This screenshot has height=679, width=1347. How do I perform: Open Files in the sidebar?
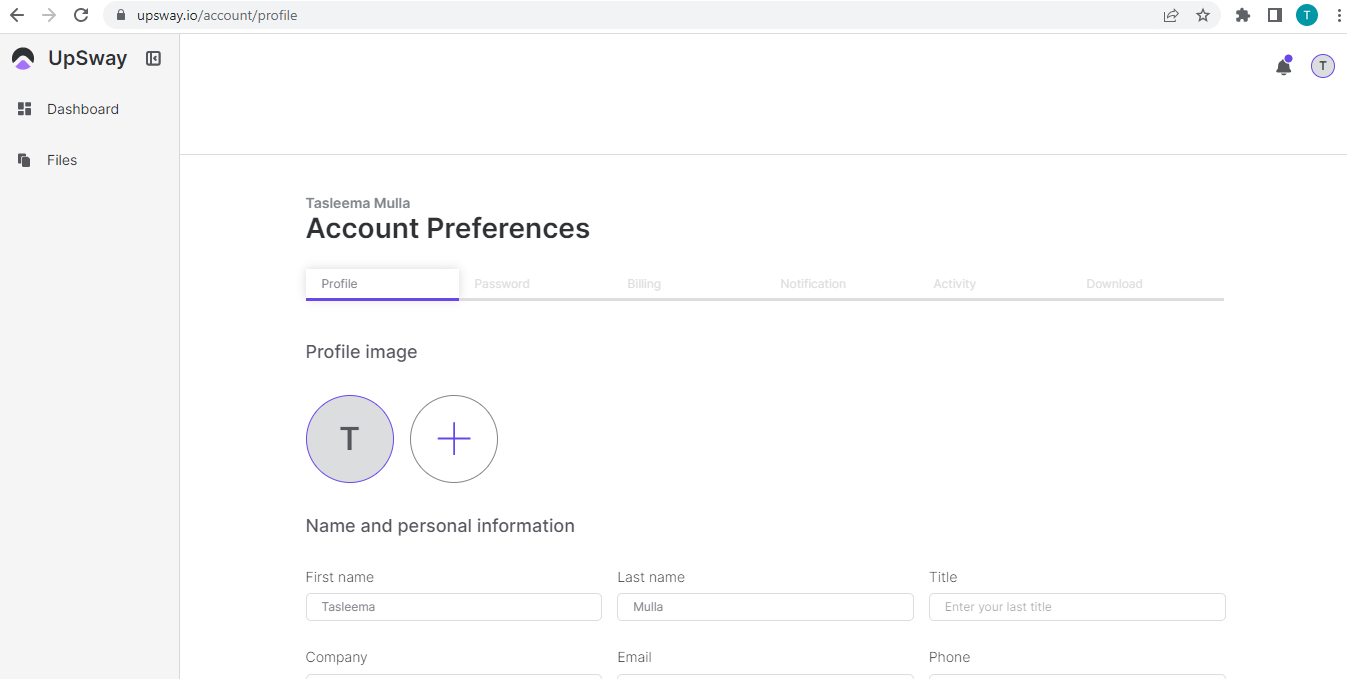click(x=61, y=160)
